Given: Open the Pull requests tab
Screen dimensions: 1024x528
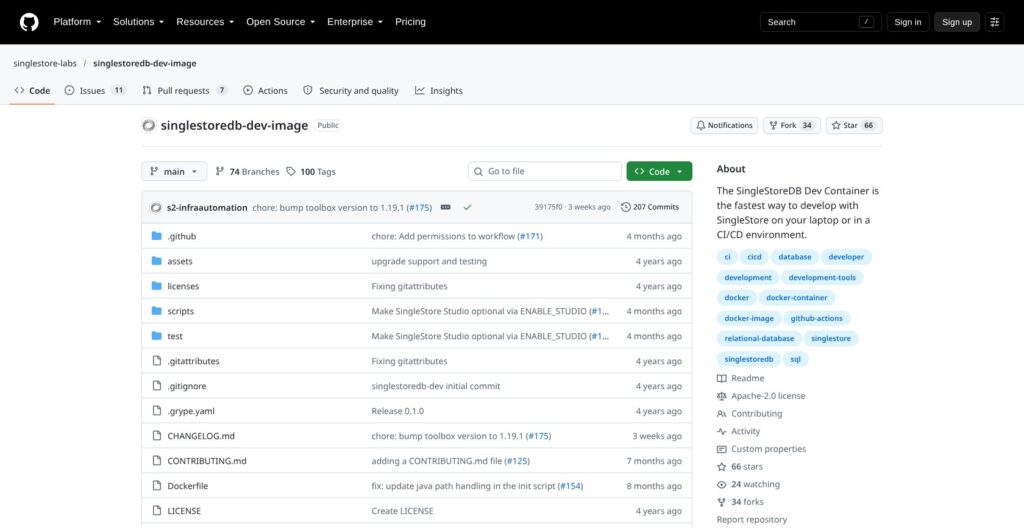Looking at the screenshot, I should (185, 91).
